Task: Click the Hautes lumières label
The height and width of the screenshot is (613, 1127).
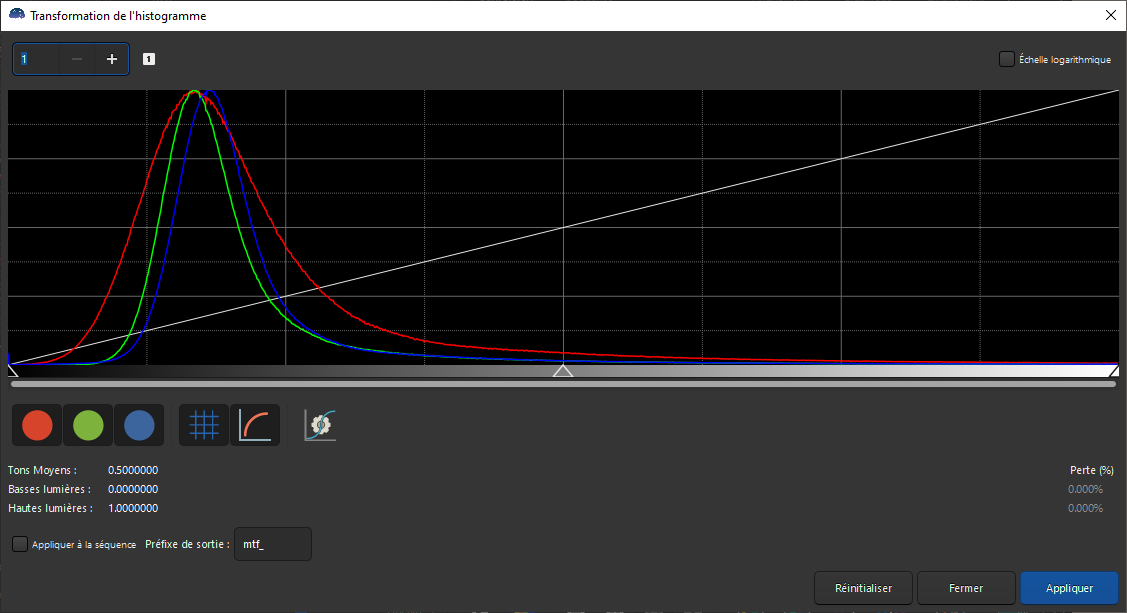Action: [50, 508]
